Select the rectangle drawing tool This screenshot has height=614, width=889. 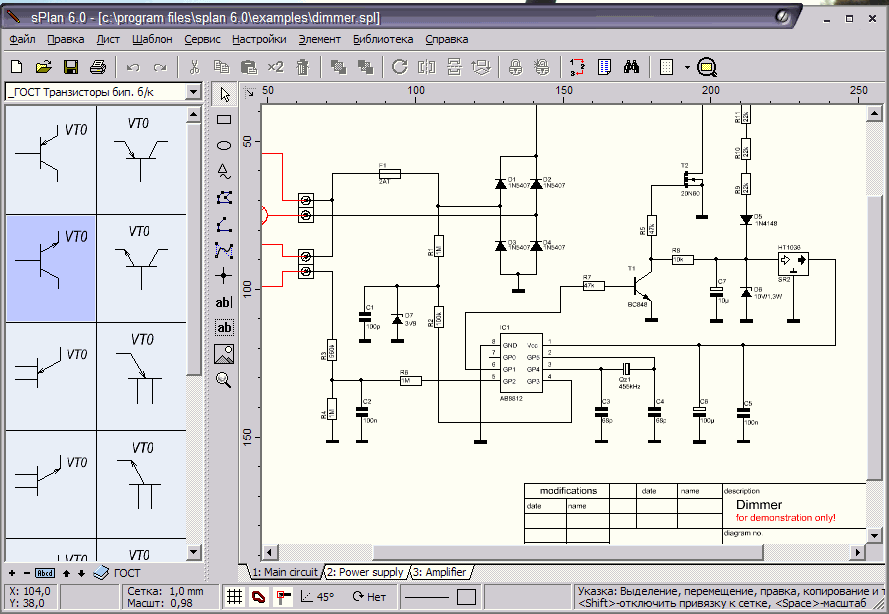click(224, 119)
